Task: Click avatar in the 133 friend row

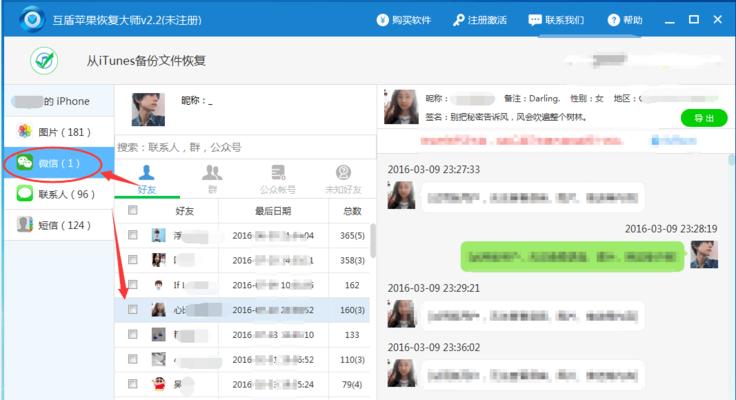Action: coord(159,334)
